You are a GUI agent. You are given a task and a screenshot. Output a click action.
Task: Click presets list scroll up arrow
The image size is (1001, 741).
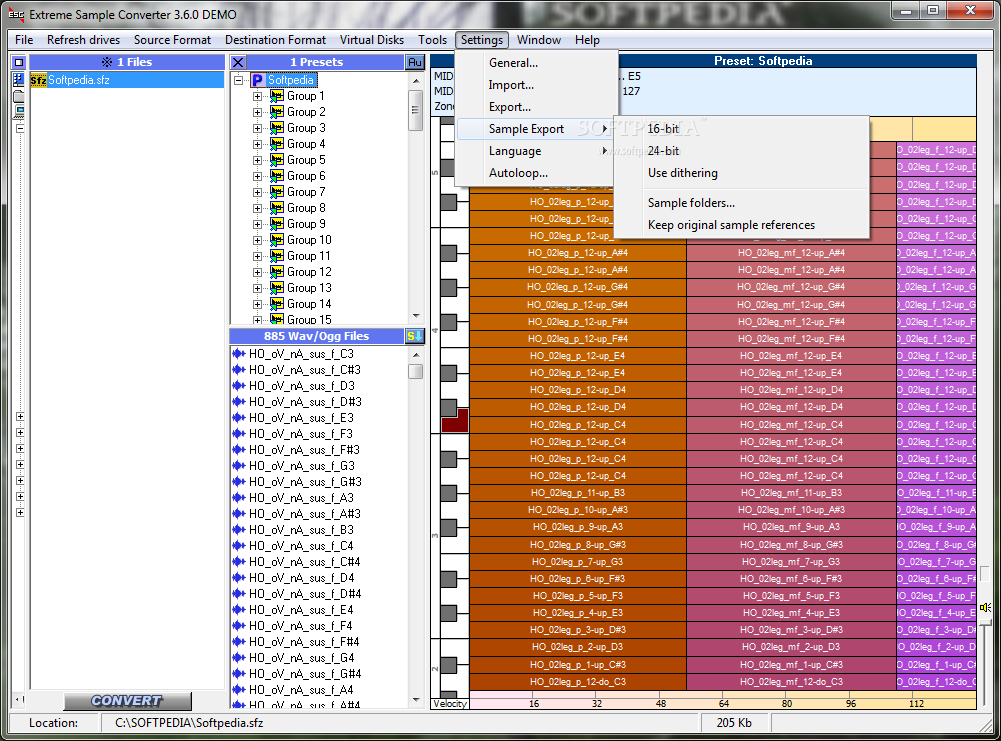[x=416, y=81]
